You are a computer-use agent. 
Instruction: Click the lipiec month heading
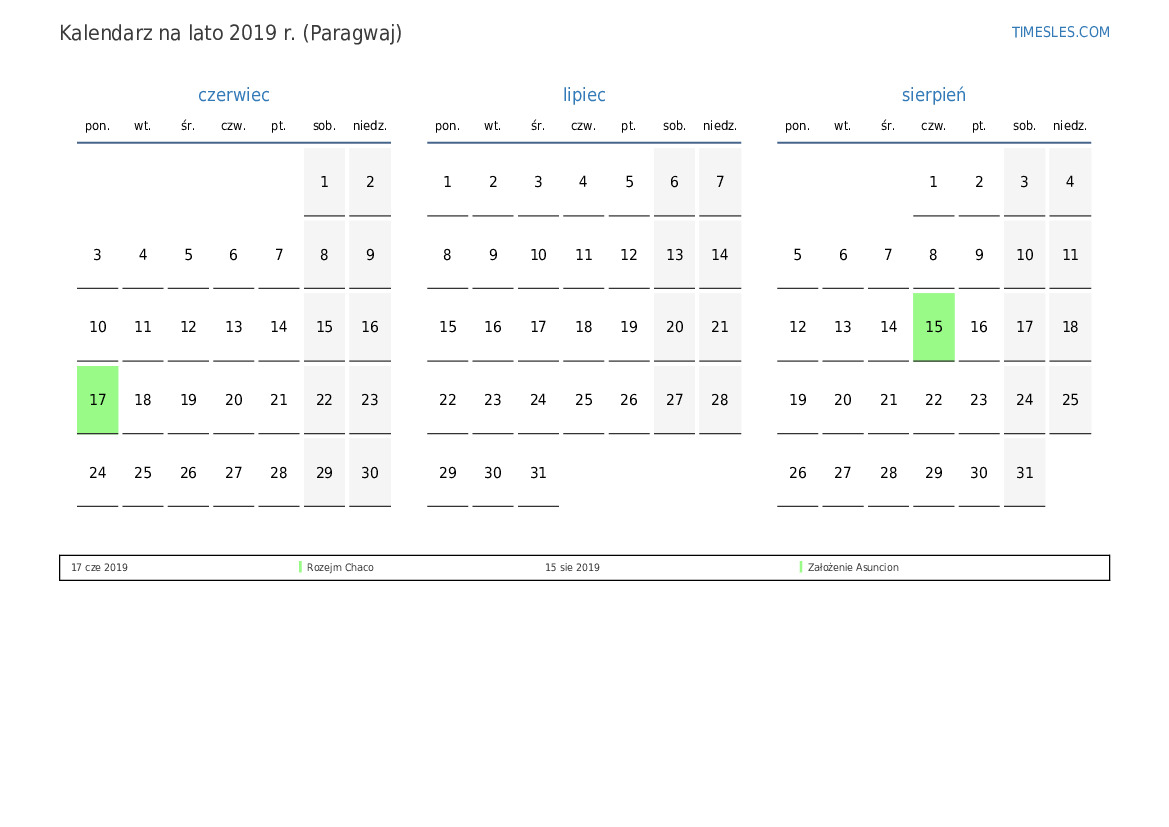584,95
